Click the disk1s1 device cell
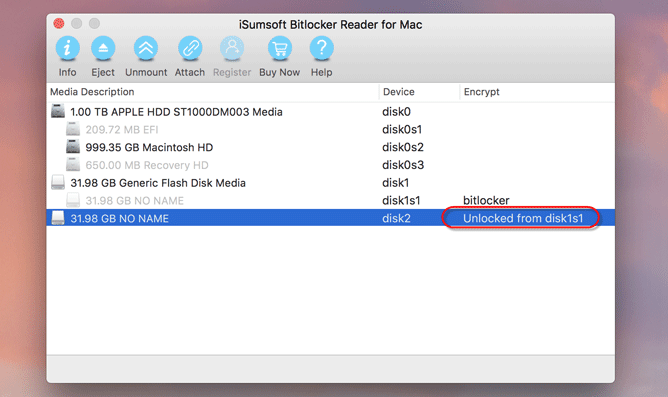 (401, 201)
